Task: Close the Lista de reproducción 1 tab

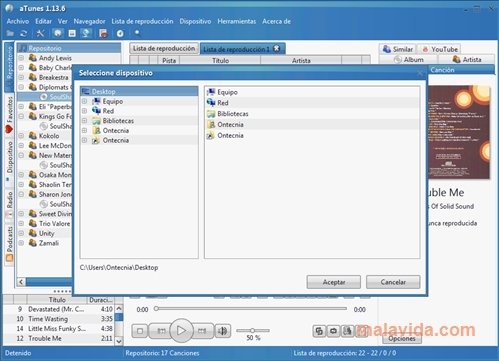Action: point(277,49)
